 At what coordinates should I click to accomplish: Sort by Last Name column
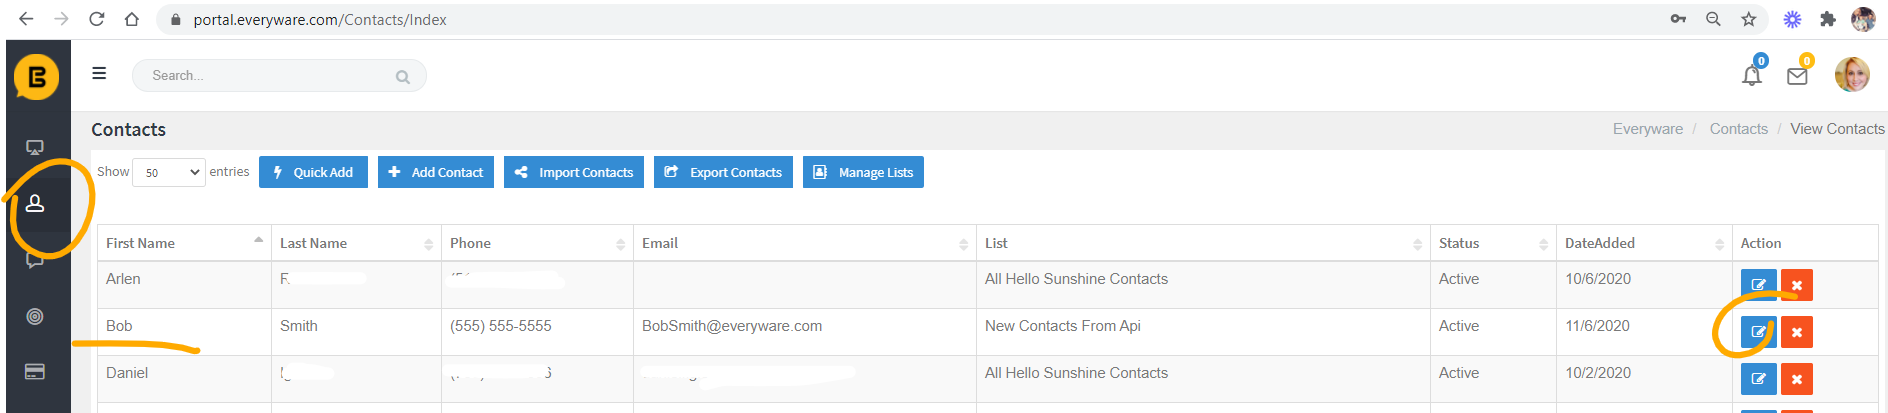[356, 243]
